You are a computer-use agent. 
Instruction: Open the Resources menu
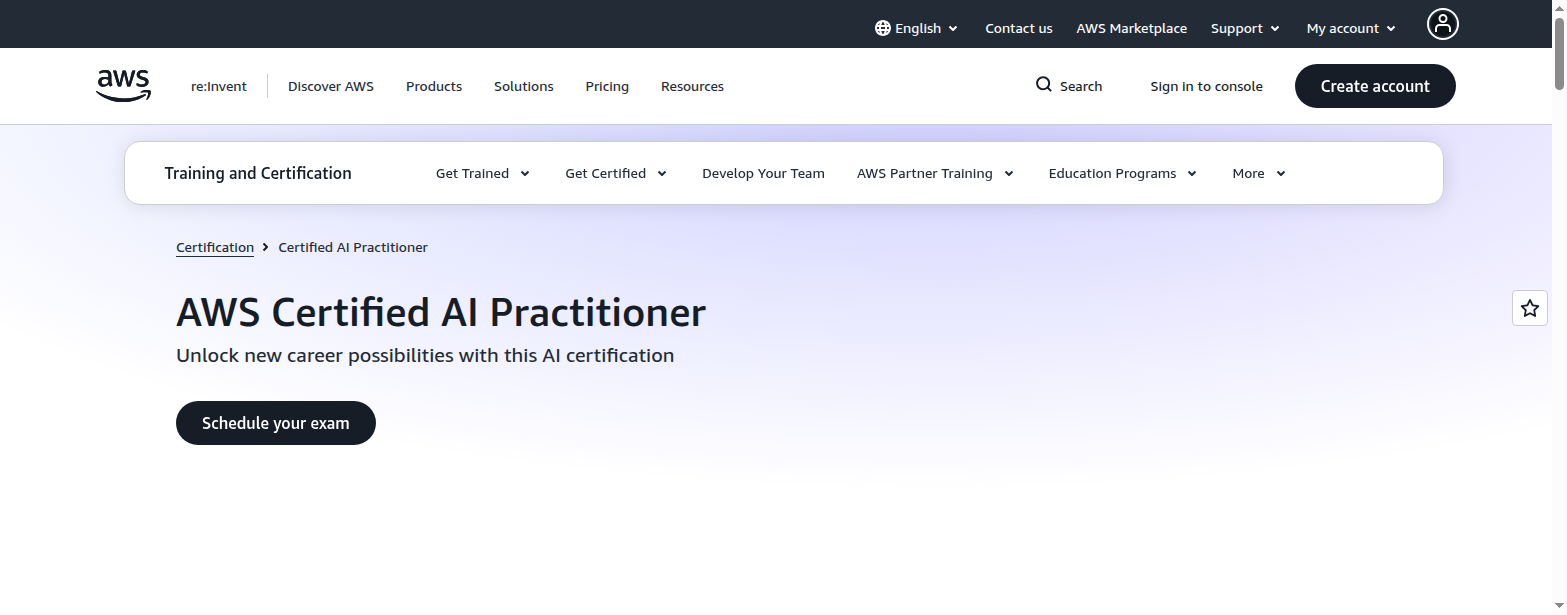[x=692, y=86]
